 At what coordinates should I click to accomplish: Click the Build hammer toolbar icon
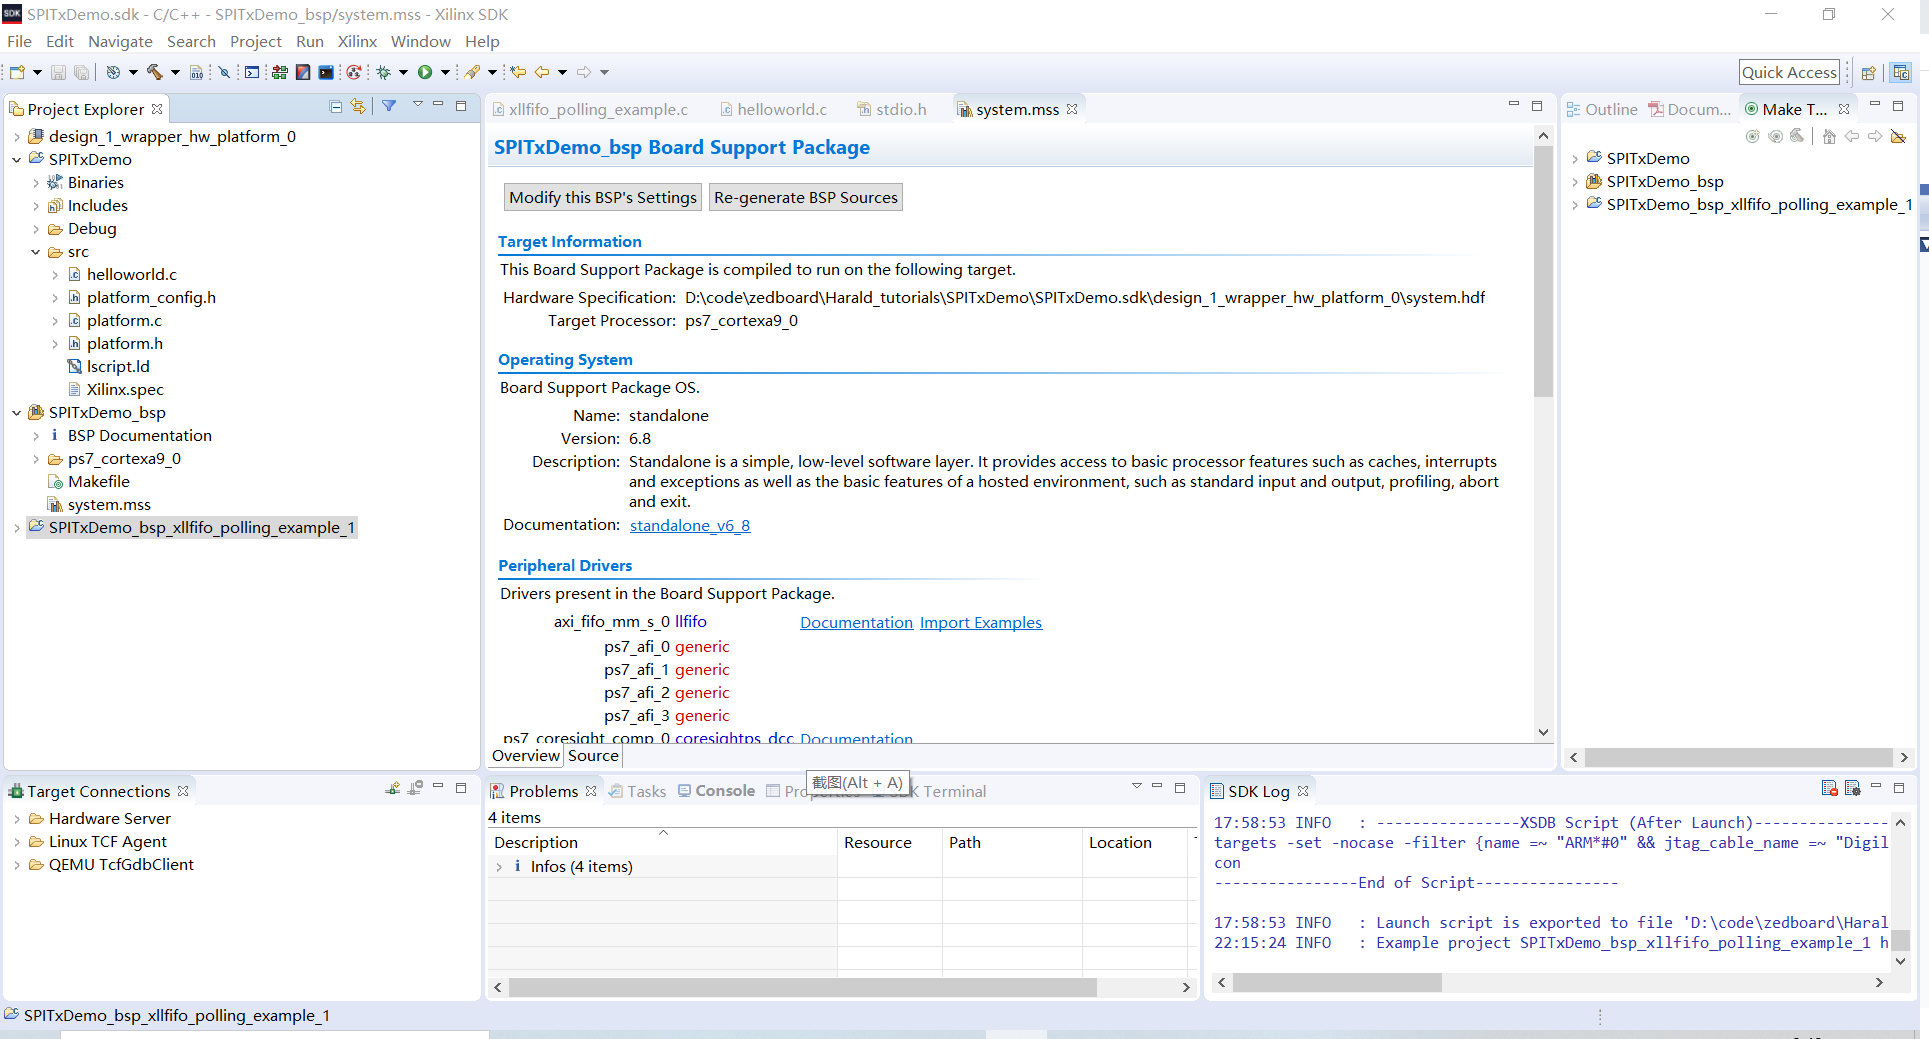(x=155, y=72)
